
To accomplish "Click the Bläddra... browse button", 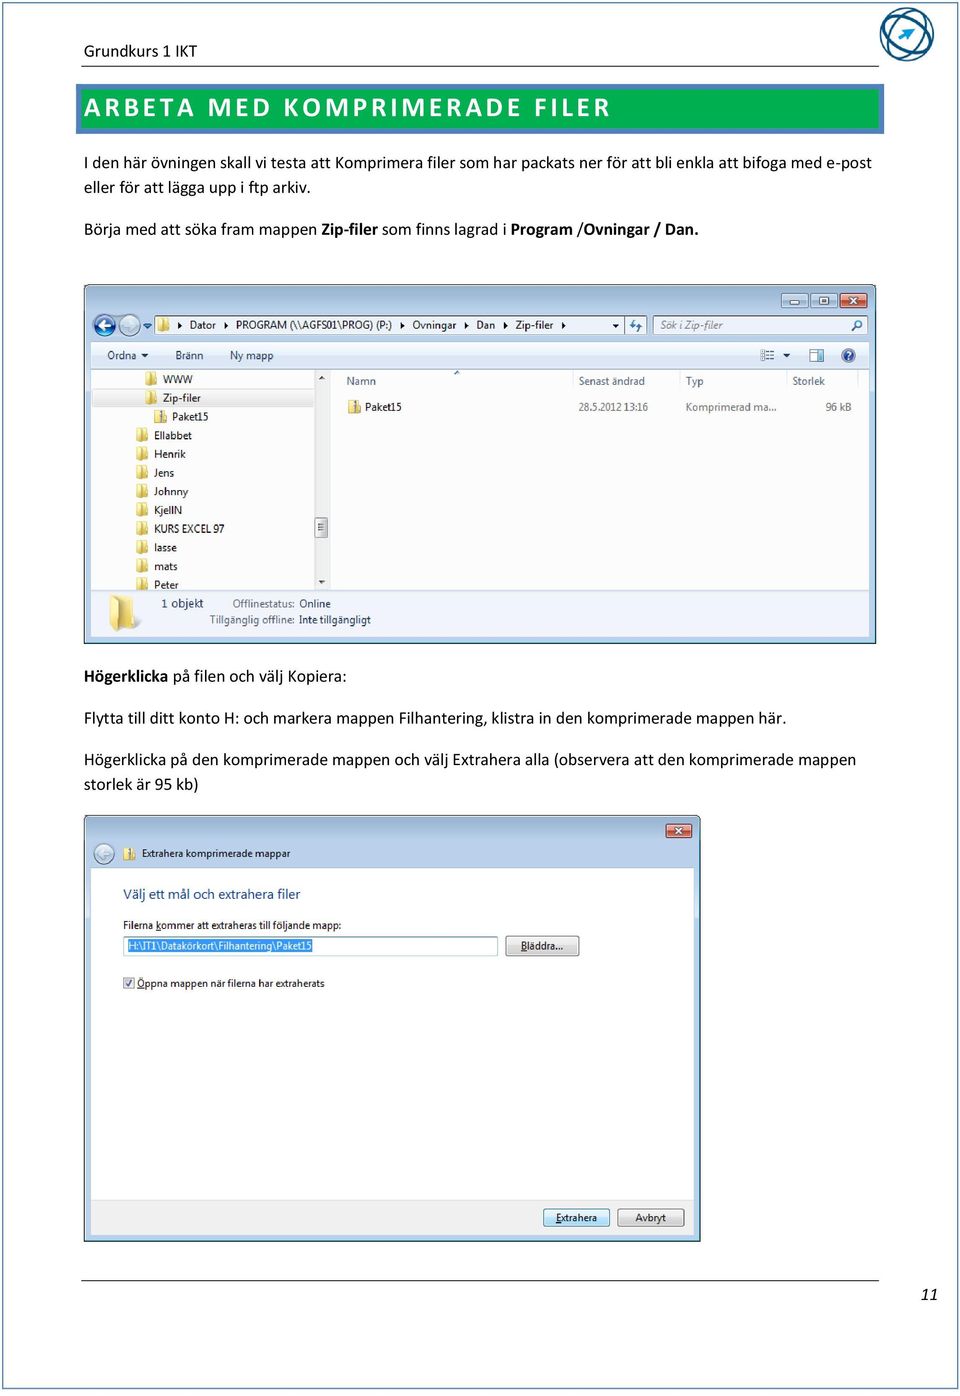I will (x=542, y=946).
